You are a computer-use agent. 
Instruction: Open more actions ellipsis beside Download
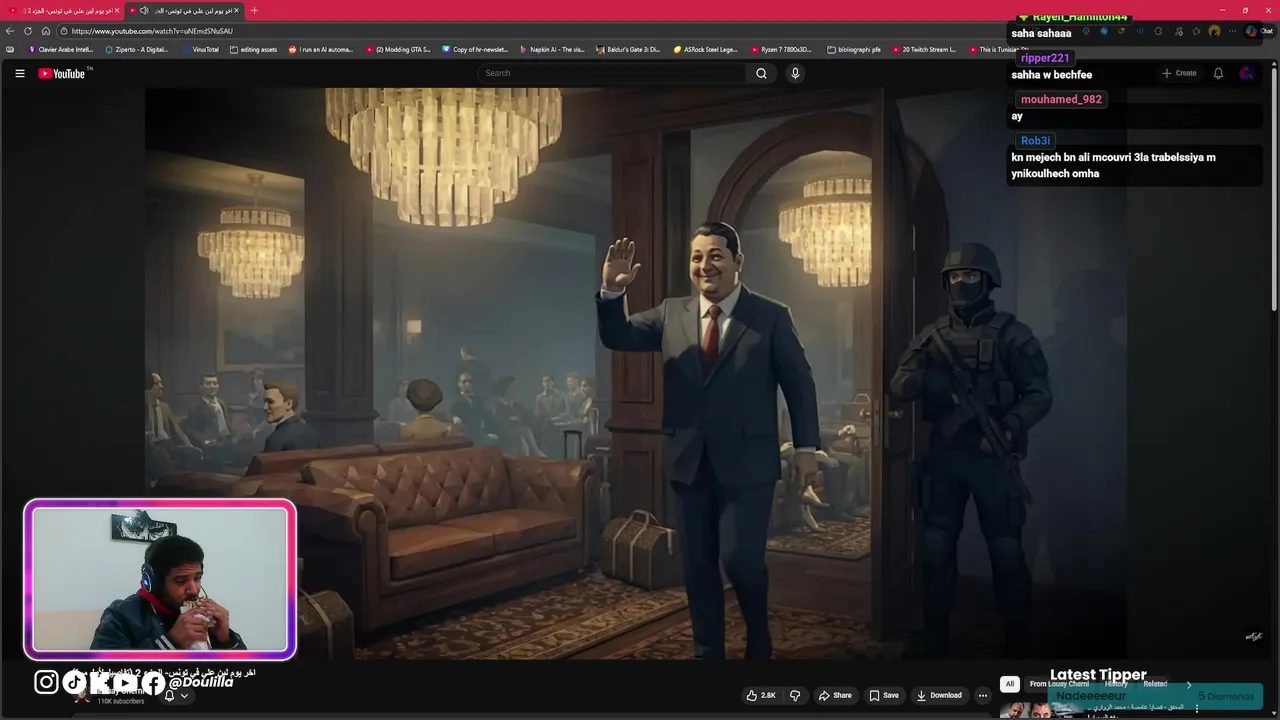click(x=982, y=695)
